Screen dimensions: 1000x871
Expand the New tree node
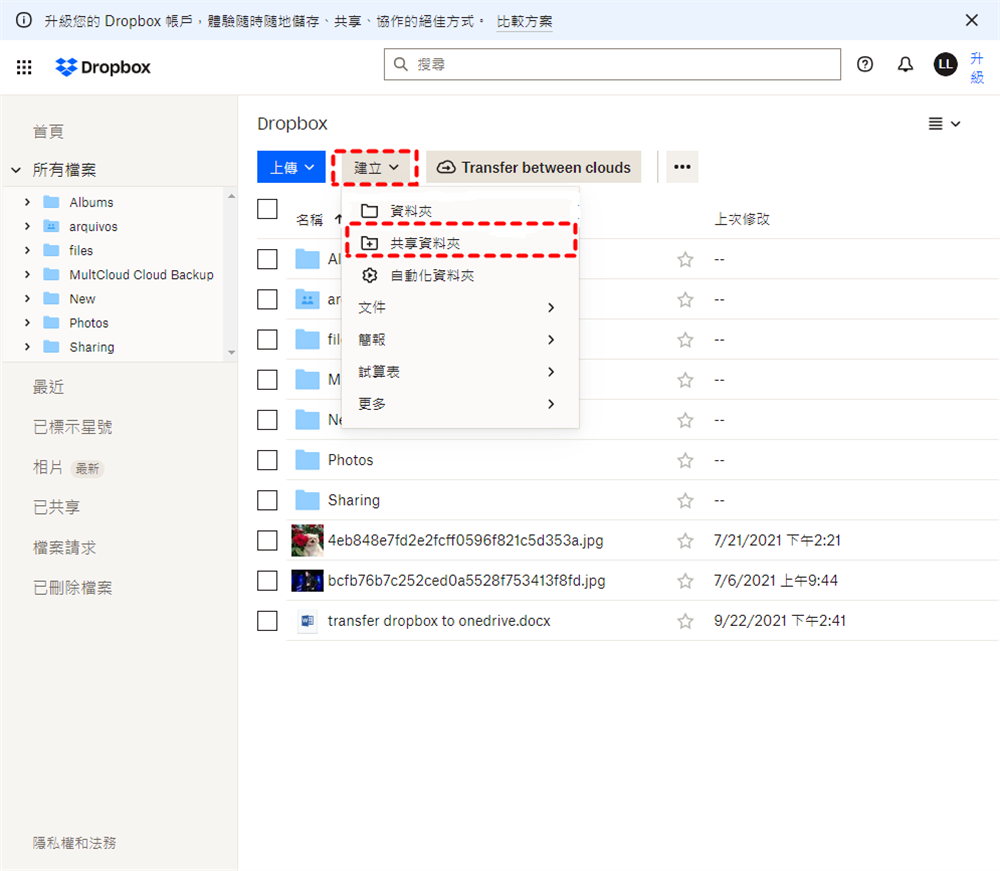pyautogui.click(x=27, y=298)
